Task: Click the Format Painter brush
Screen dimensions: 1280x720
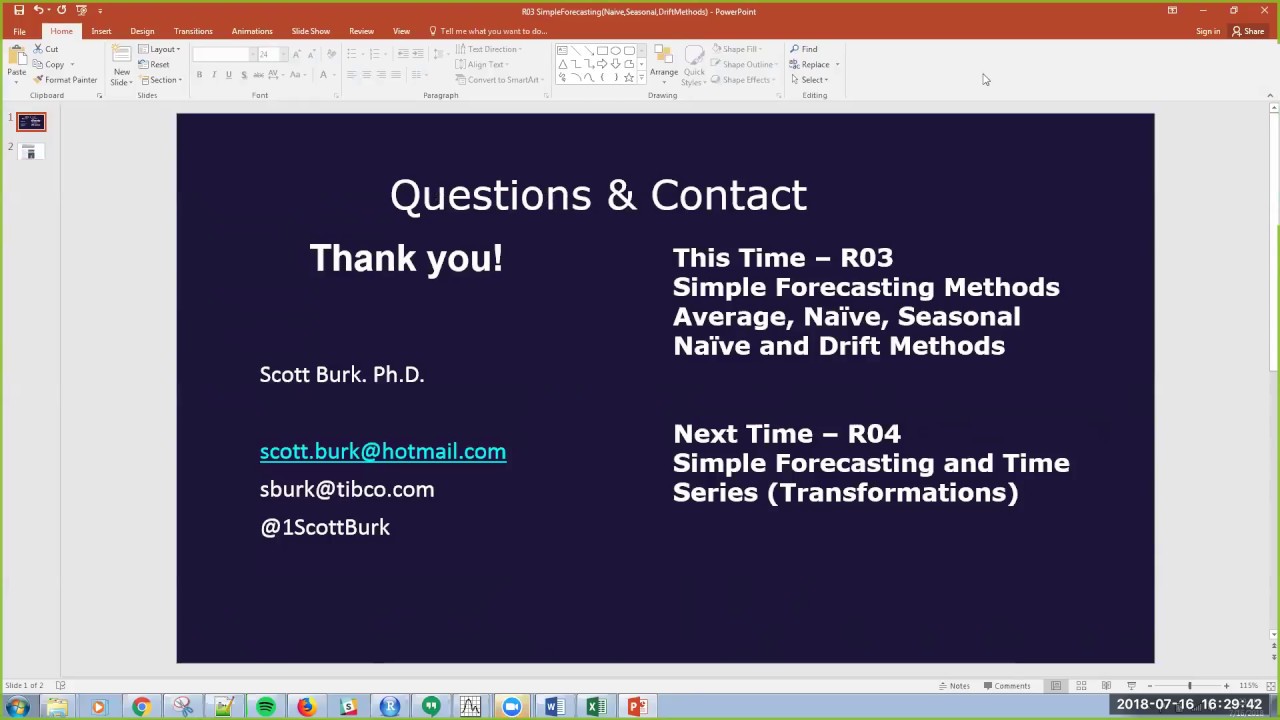Action: [38, 80]
